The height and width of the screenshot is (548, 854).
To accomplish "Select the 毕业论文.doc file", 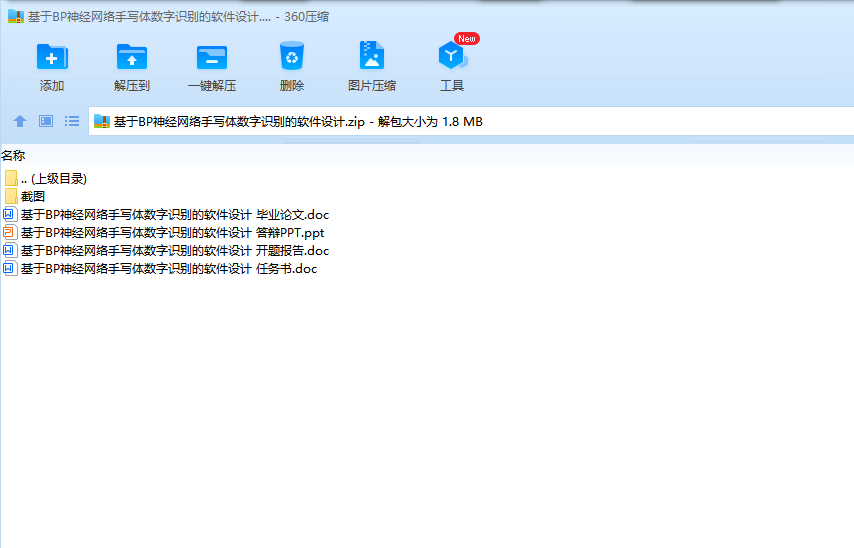I will 166,215.
